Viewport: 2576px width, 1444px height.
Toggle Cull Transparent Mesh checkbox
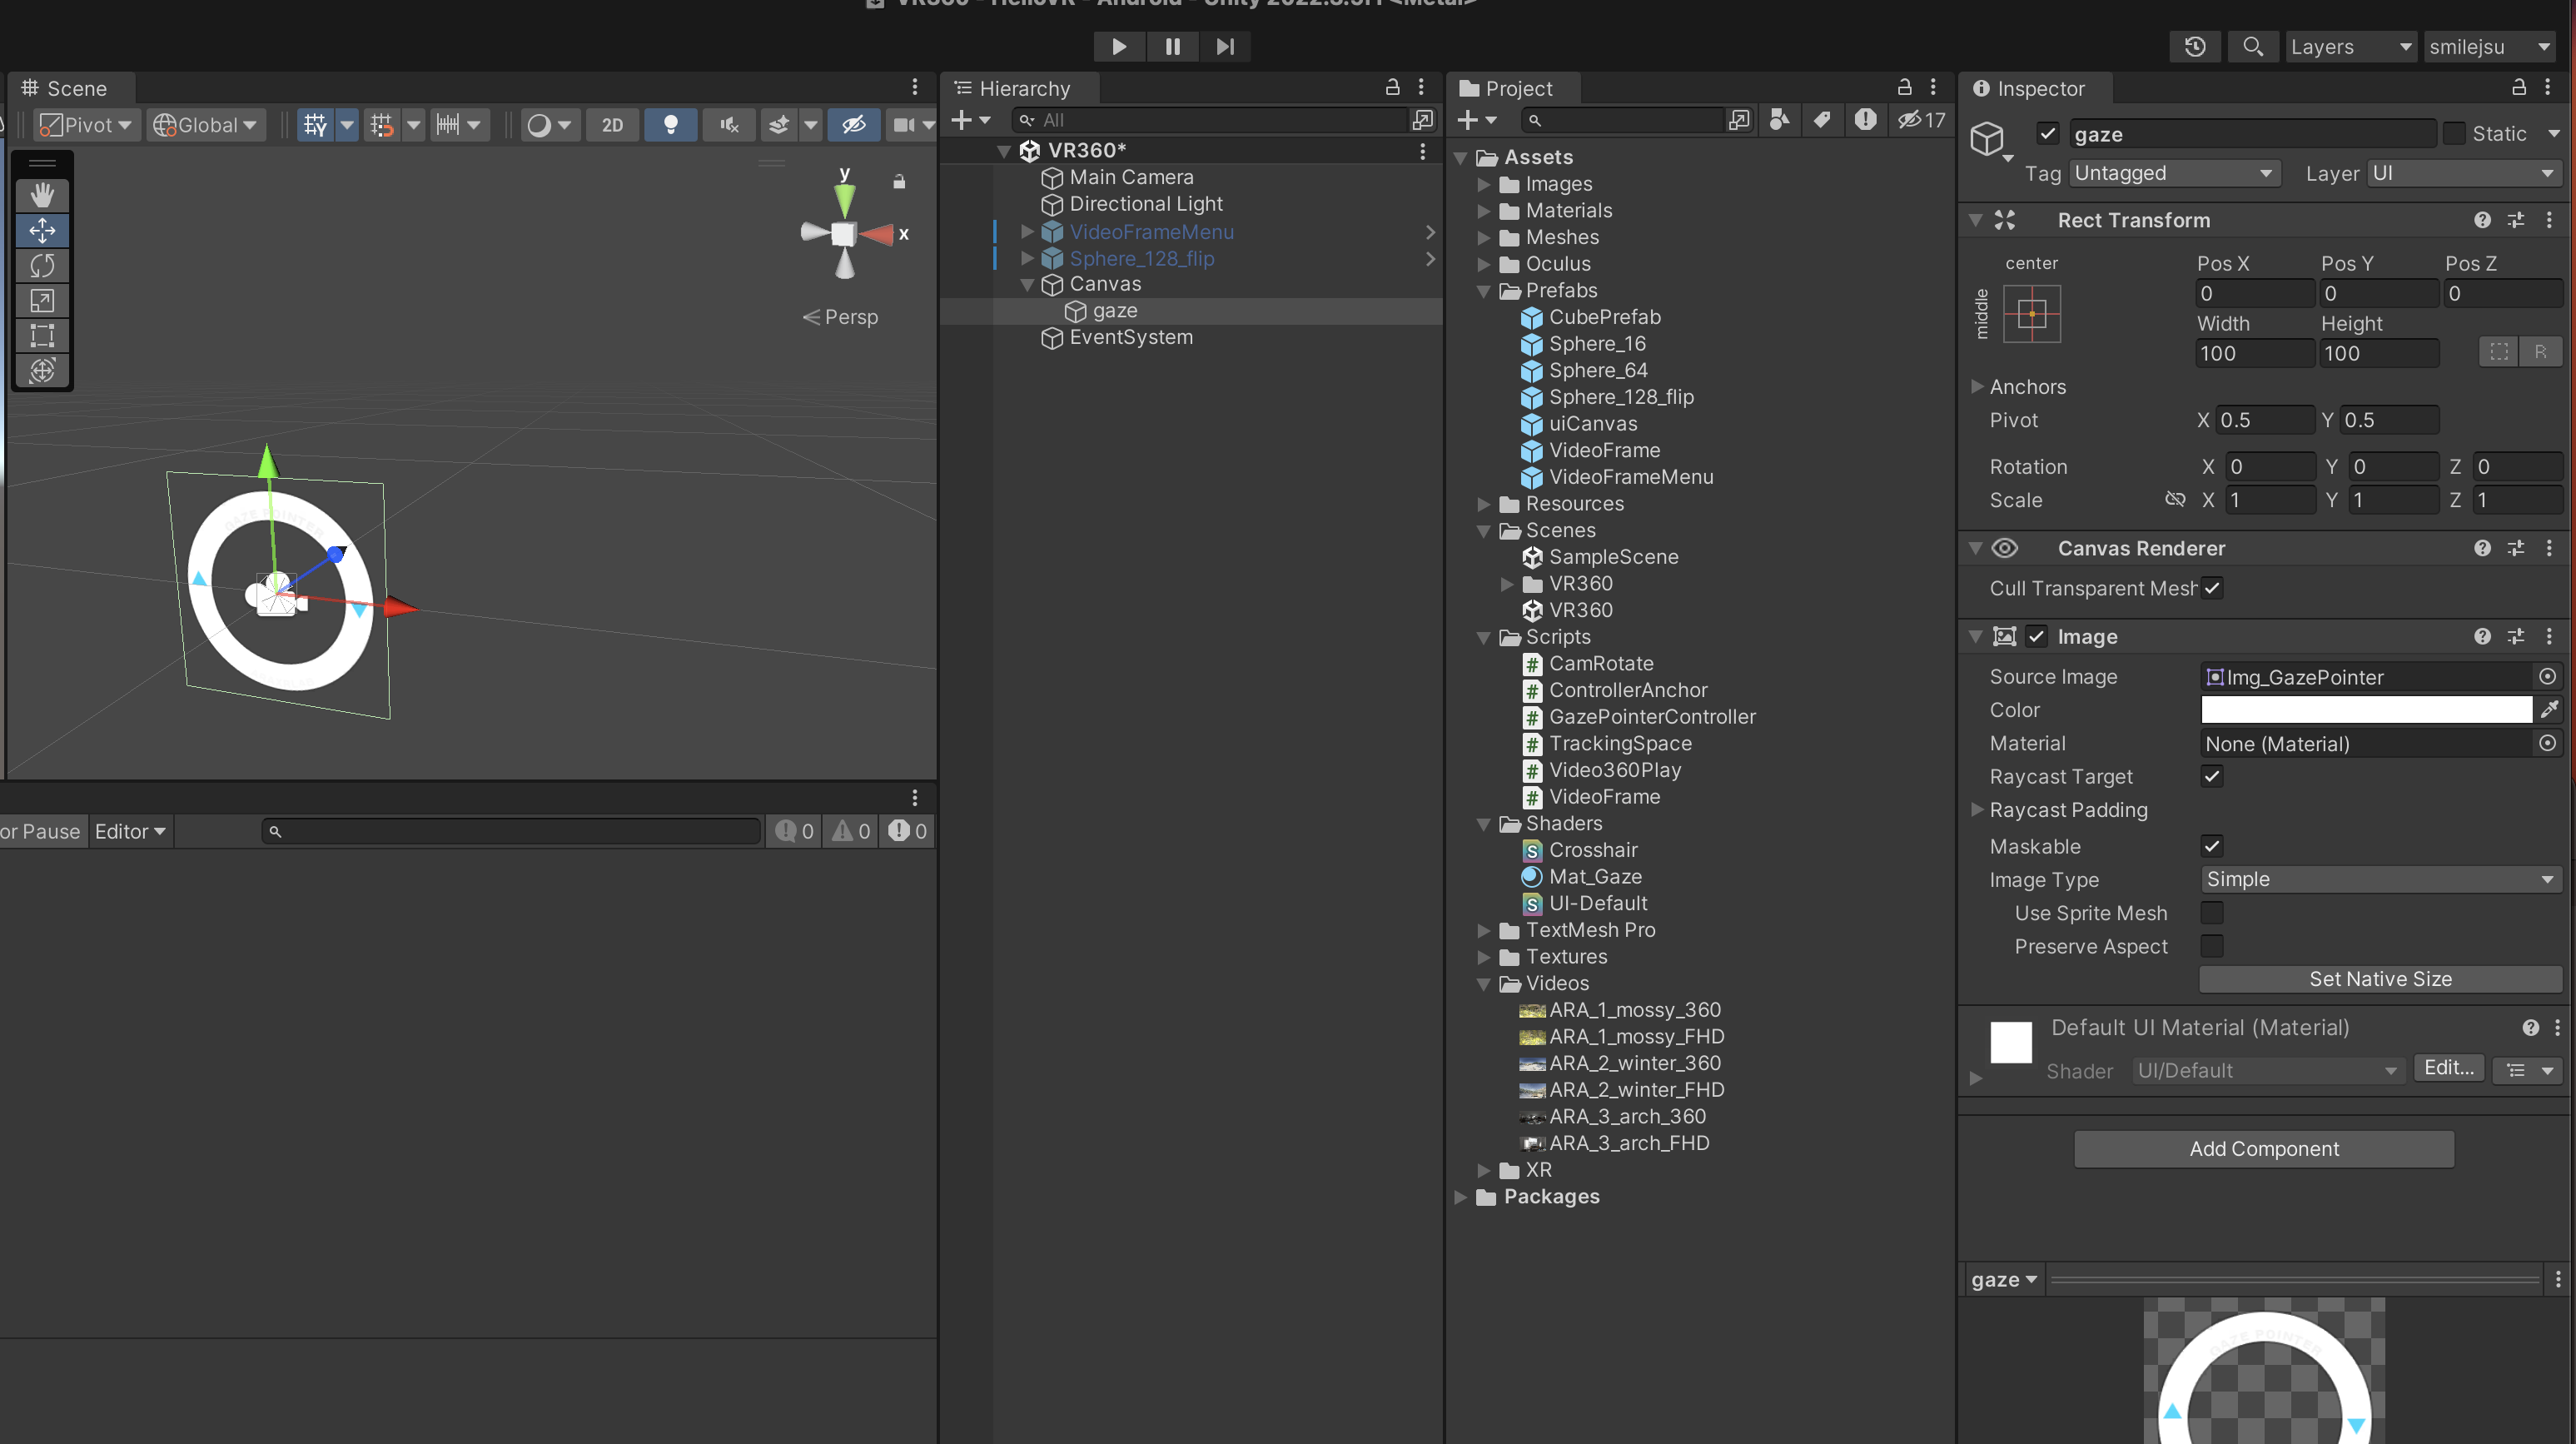2212,588
